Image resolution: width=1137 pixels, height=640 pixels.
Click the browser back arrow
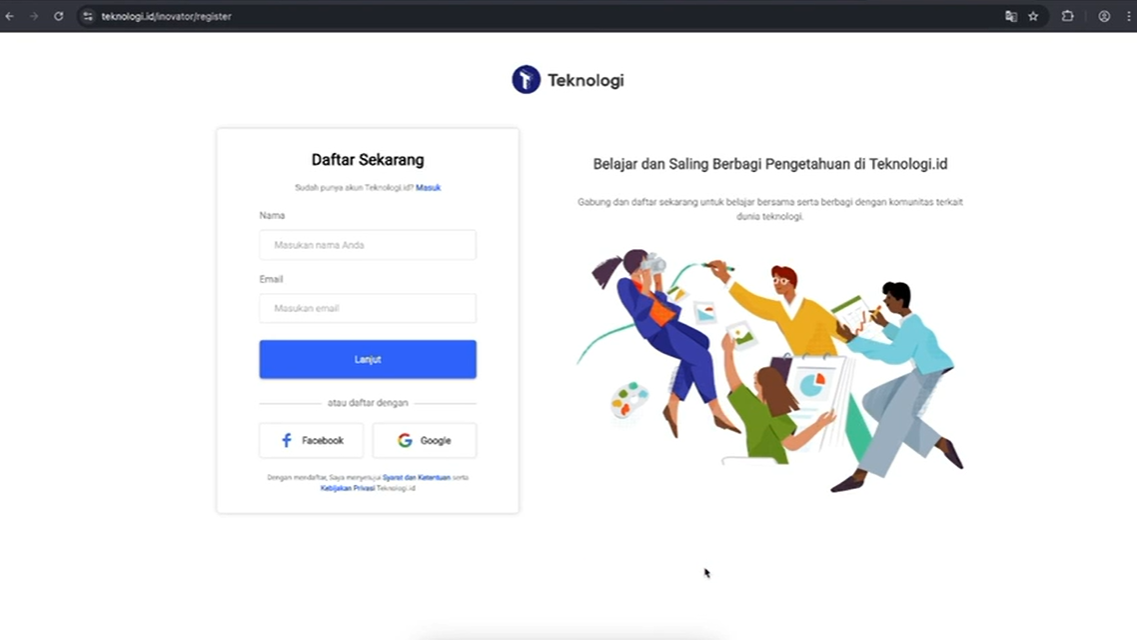pos(10,16)
